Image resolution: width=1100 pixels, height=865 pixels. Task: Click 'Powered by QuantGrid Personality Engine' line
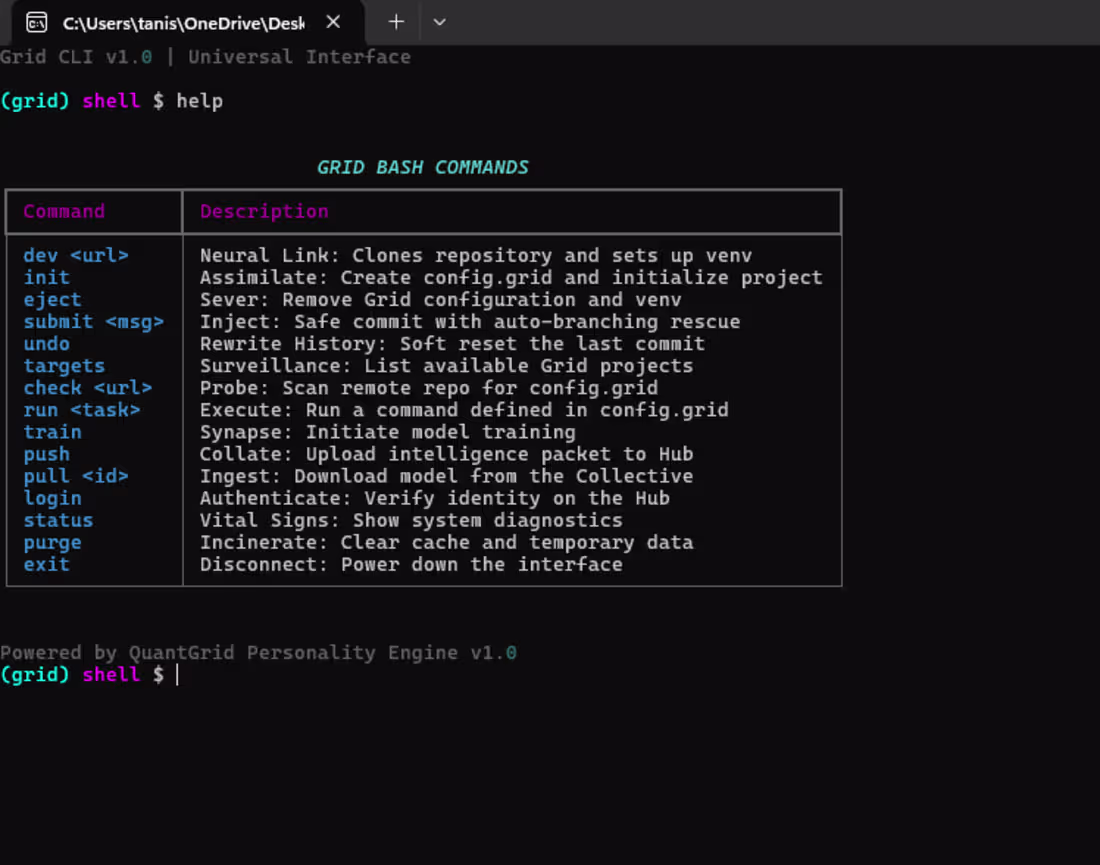click(x=258, y=653)
